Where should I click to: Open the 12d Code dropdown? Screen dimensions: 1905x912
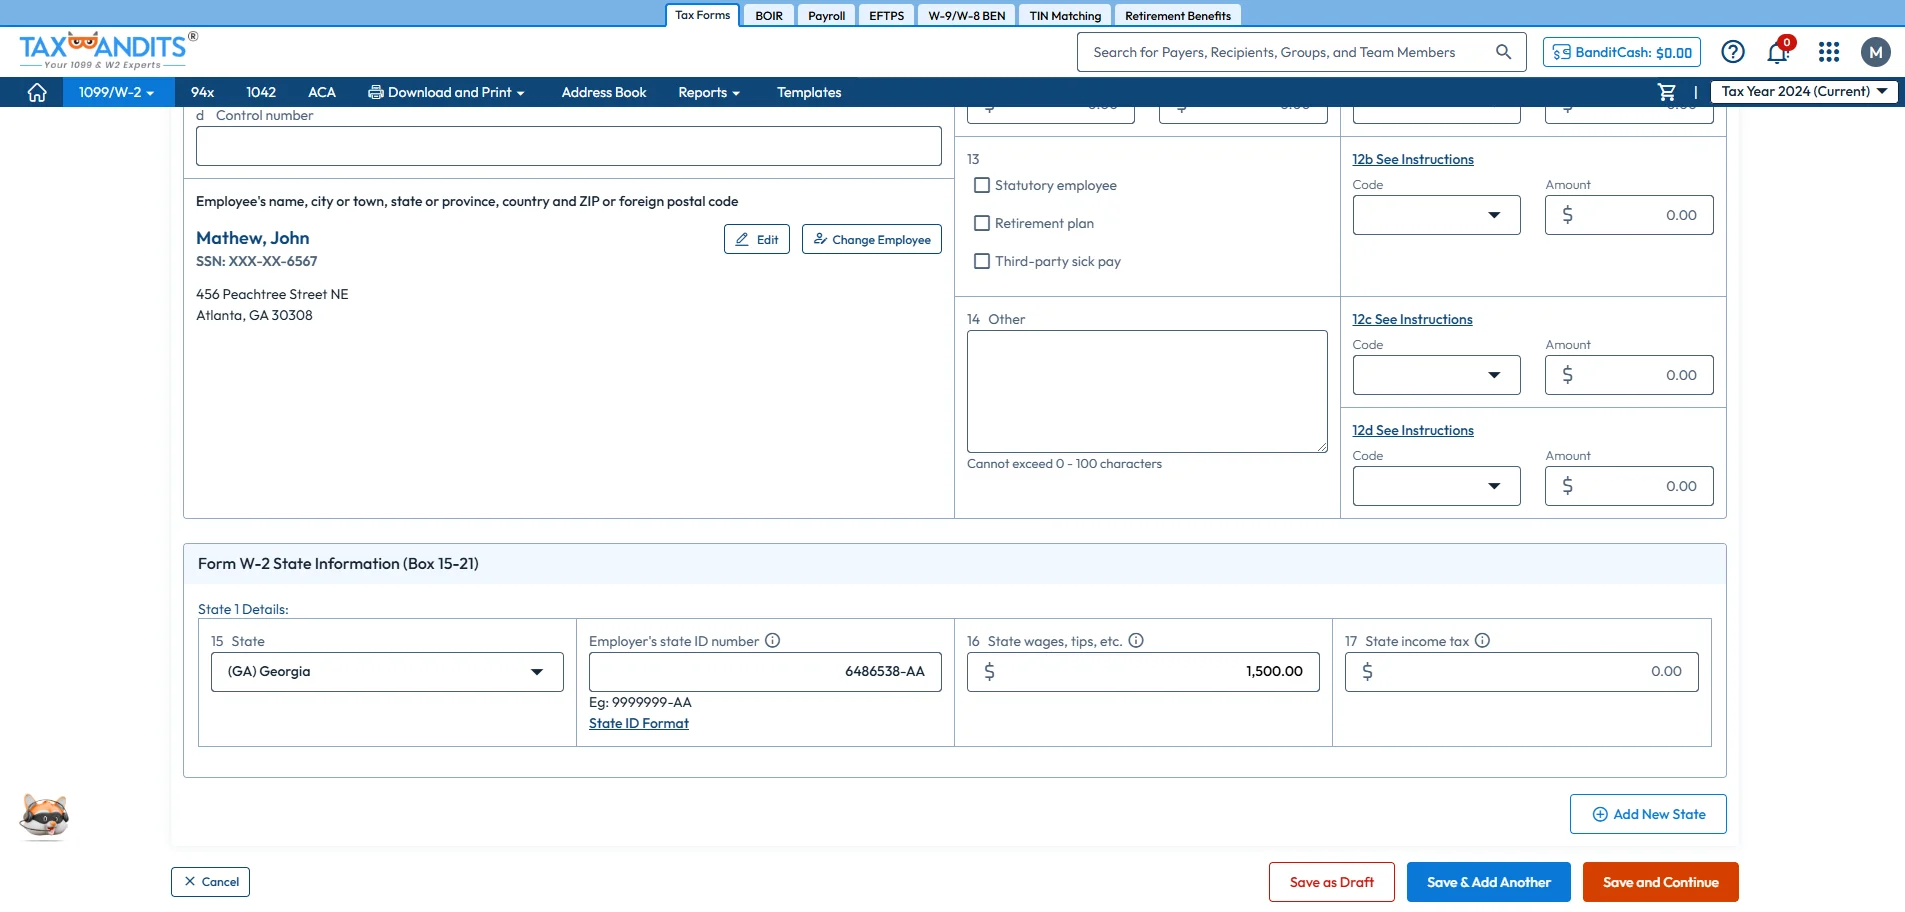(1436, 486)
